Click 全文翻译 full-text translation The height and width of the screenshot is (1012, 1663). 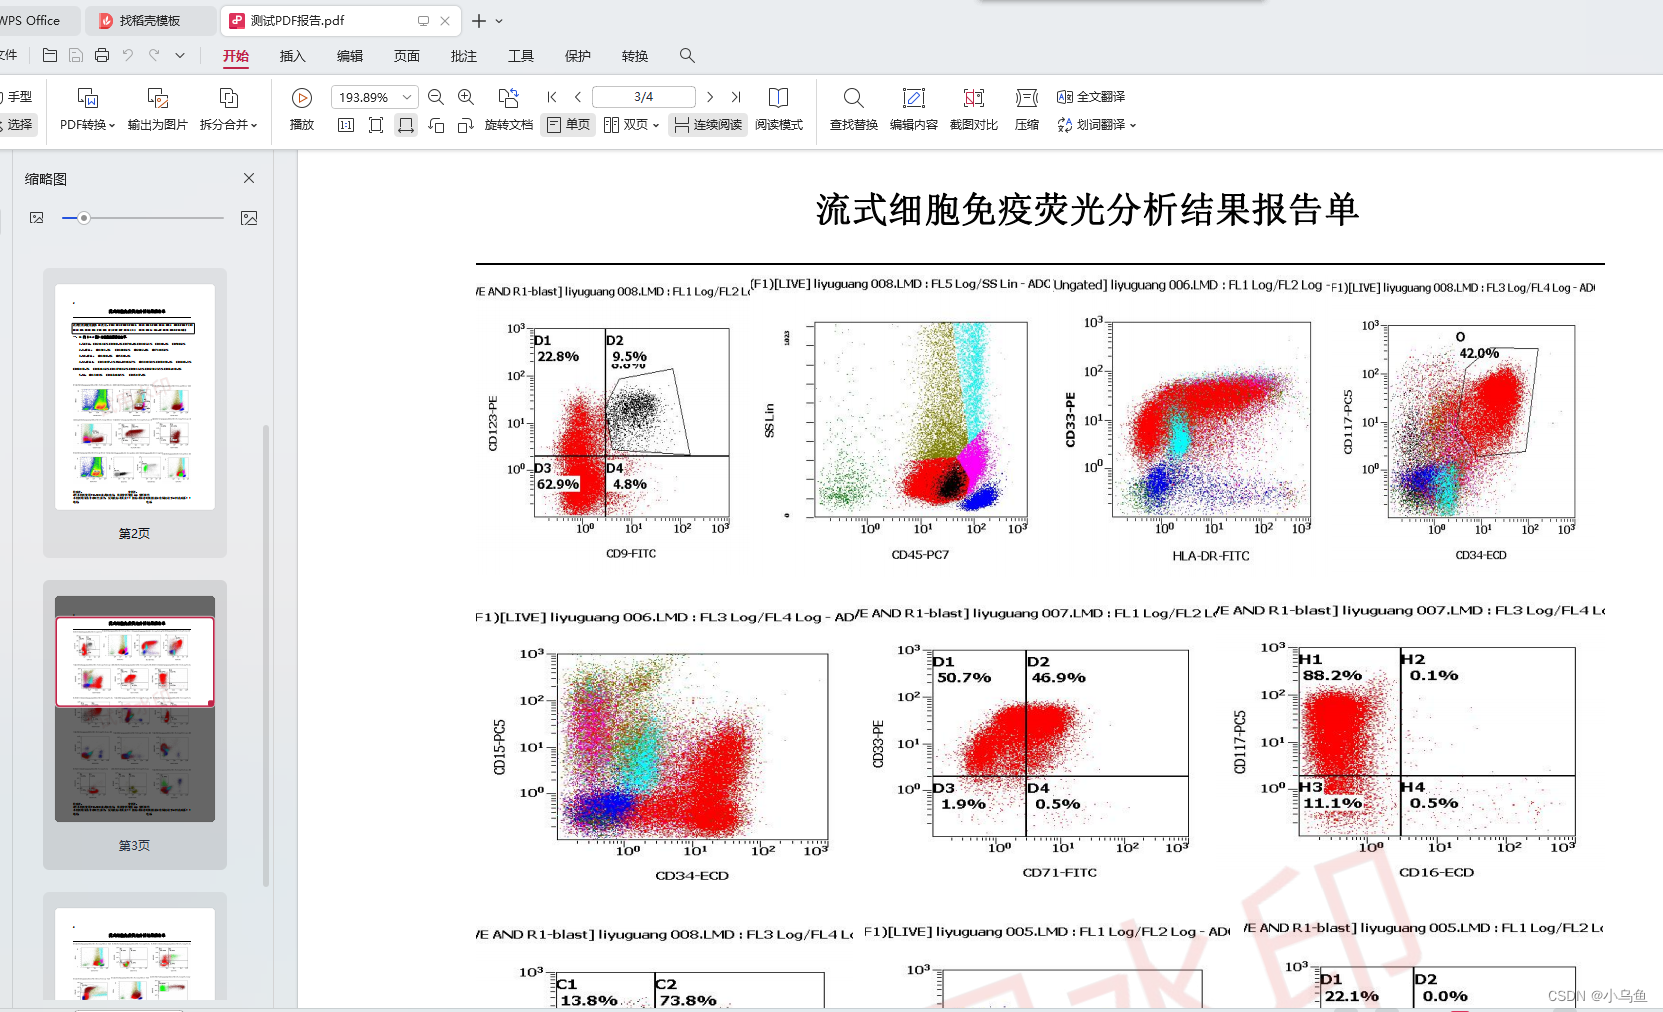[1091, 97]
